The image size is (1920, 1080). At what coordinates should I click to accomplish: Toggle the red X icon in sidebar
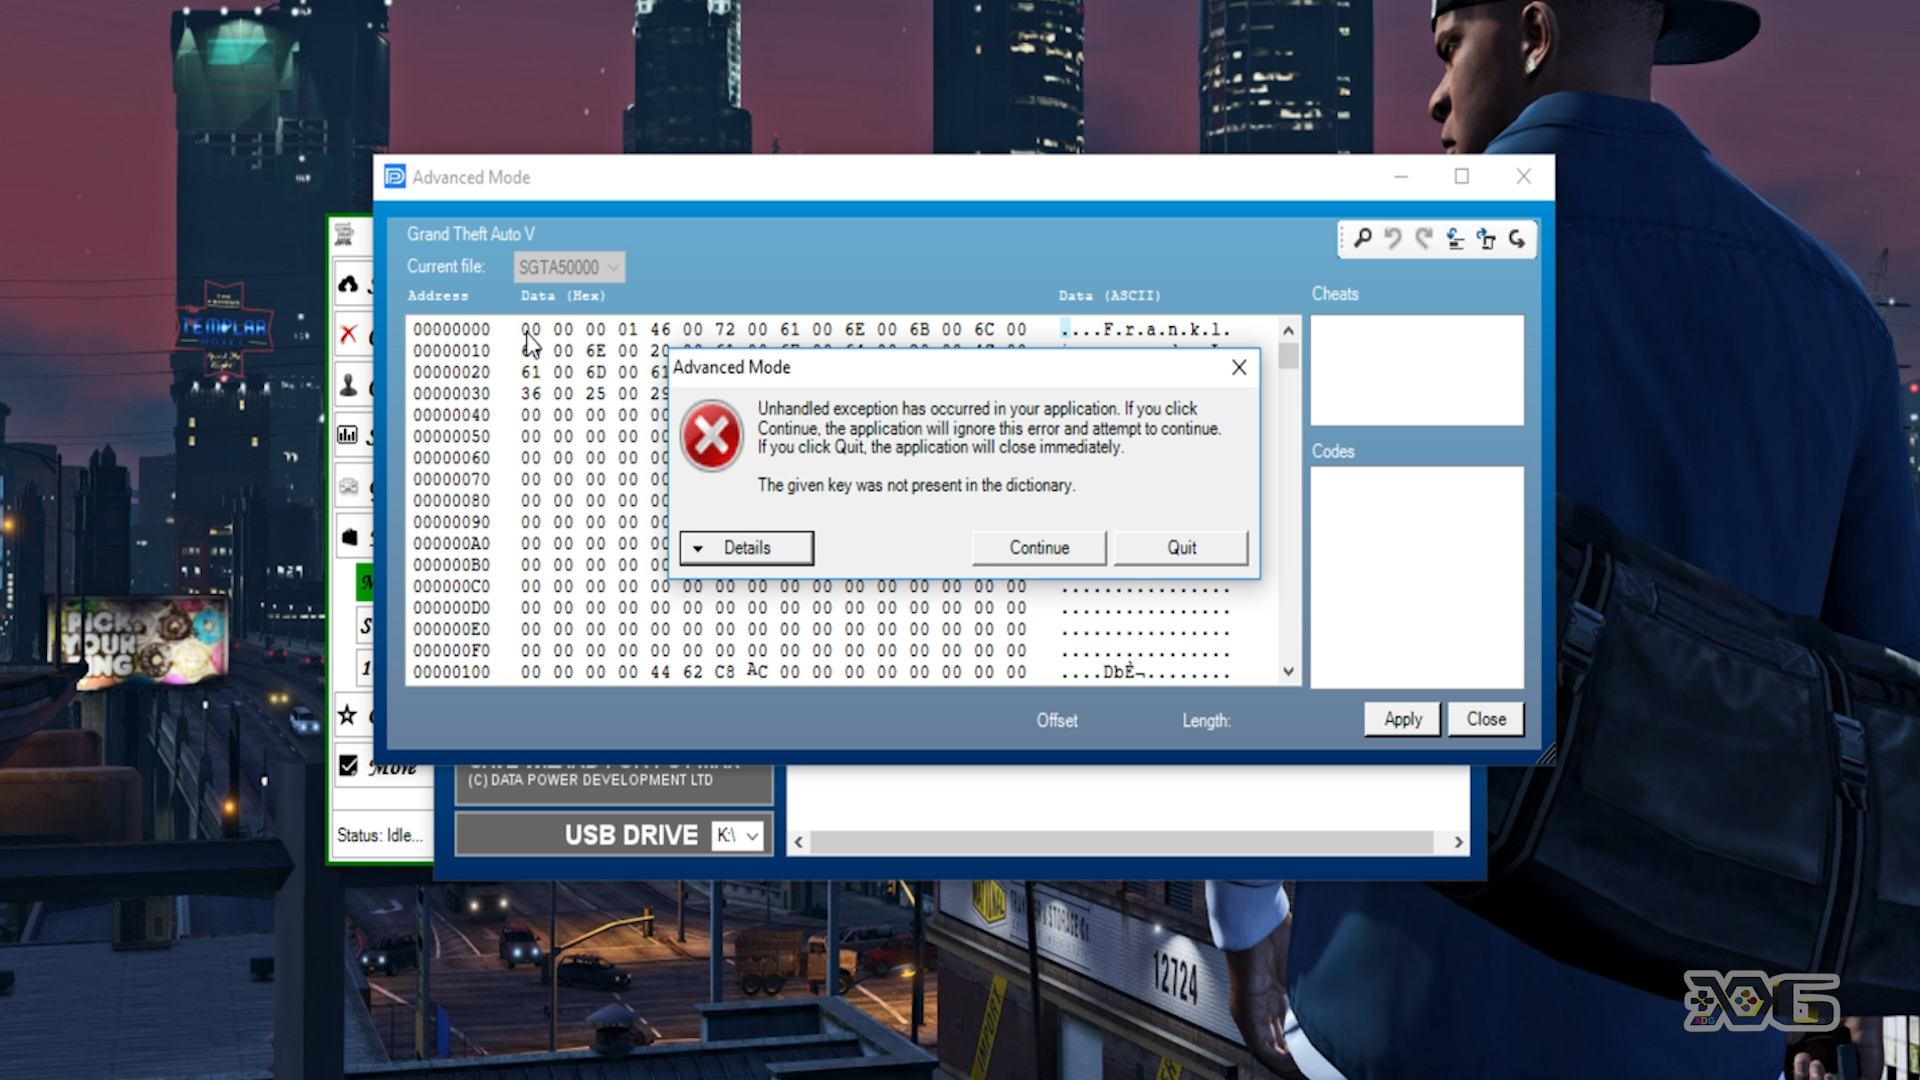pos(348,334)
